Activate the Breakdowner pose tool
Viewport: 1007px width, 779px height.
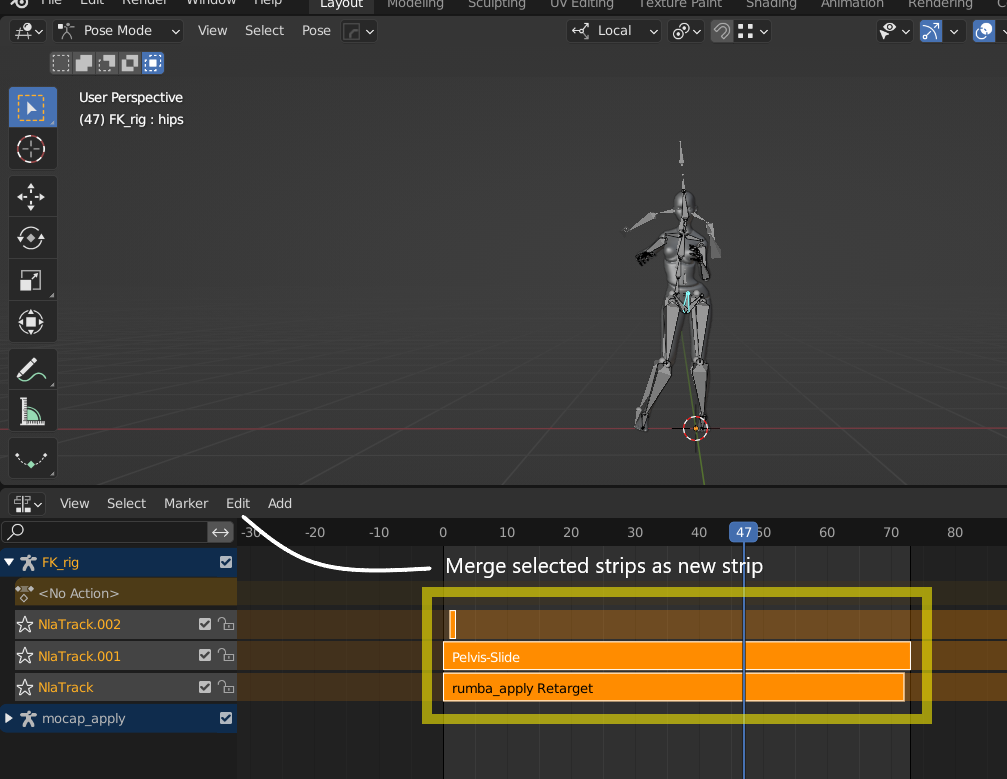click(32, 459)
